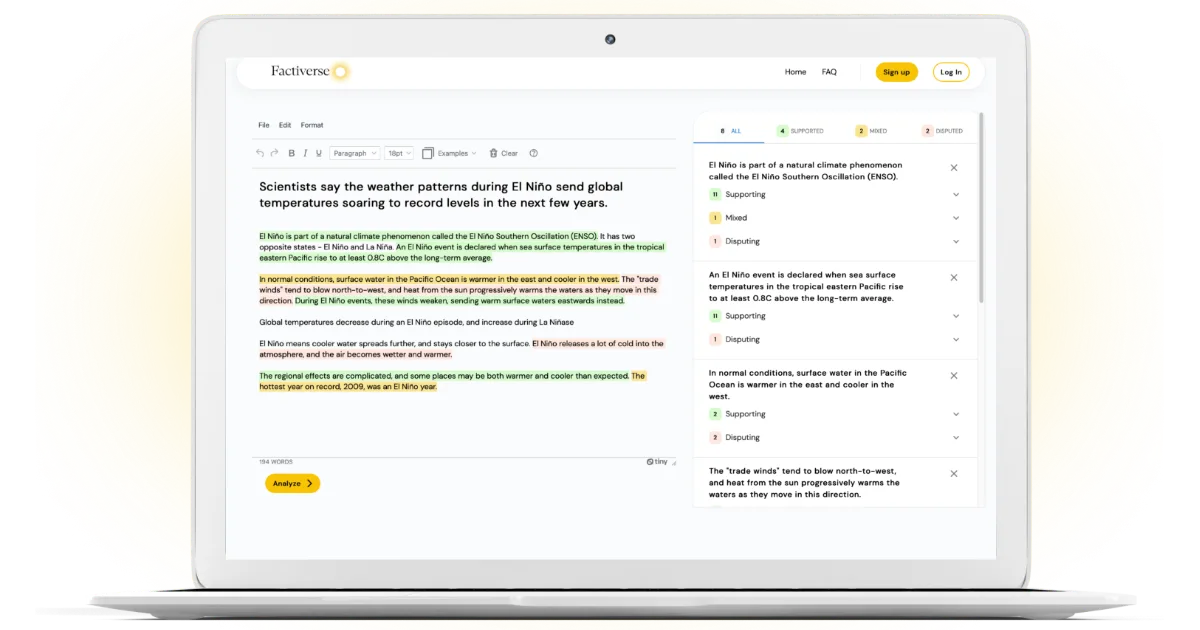
Task: Click the Log In button
Action: [951, 72]
